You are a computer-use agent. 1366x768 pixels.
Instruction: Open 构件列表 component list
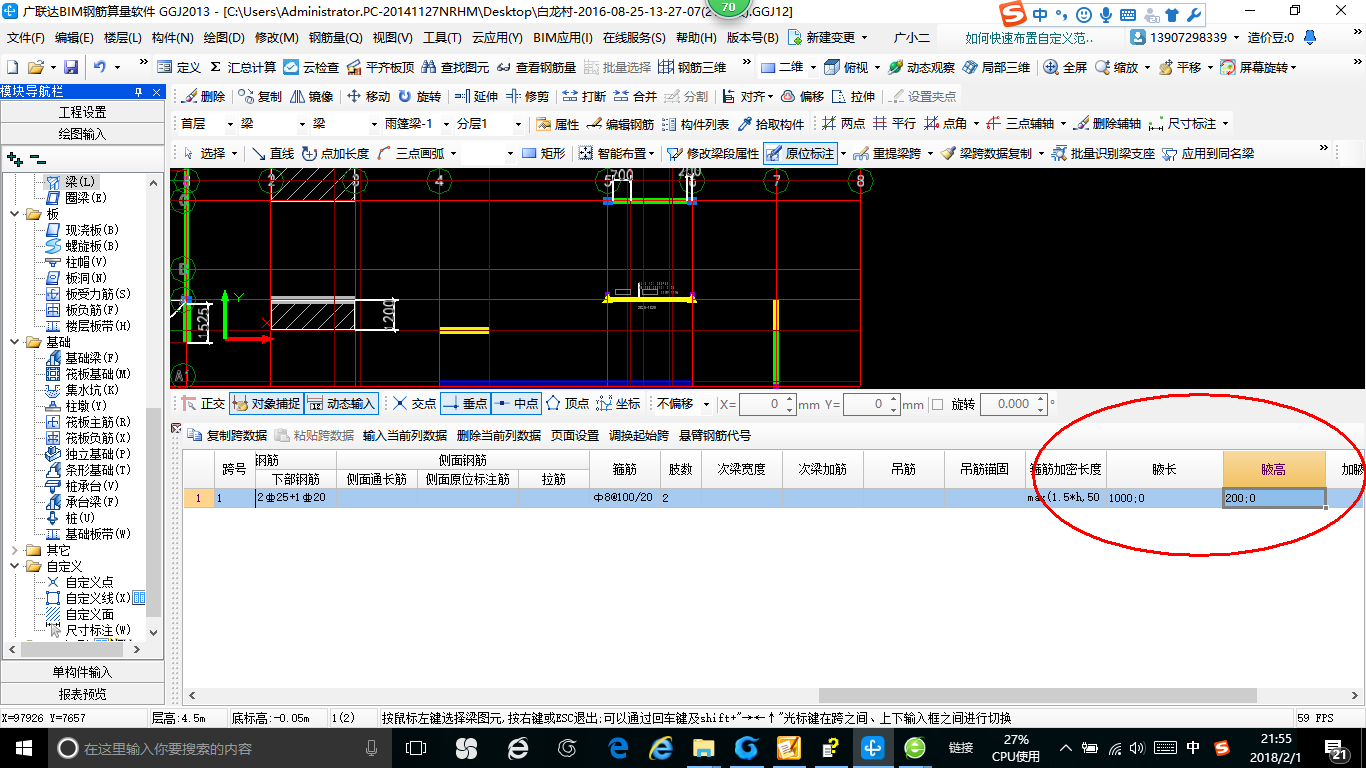click(695, 124)
